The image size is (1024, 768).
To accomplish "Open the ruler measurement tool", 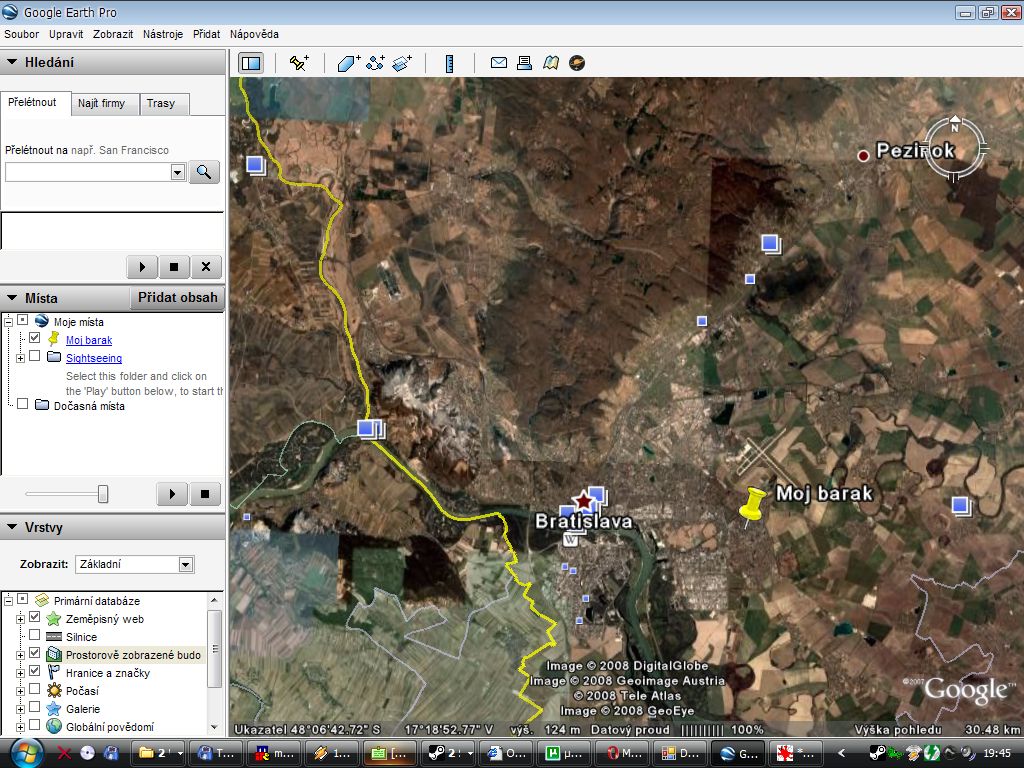I will (x=449, y=63).
